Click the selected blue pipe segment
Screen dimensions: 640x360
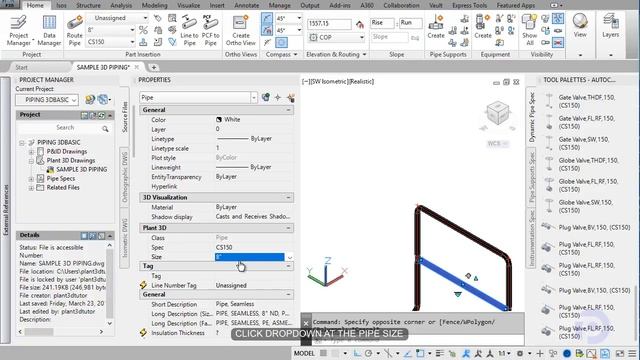coord(463,284)
